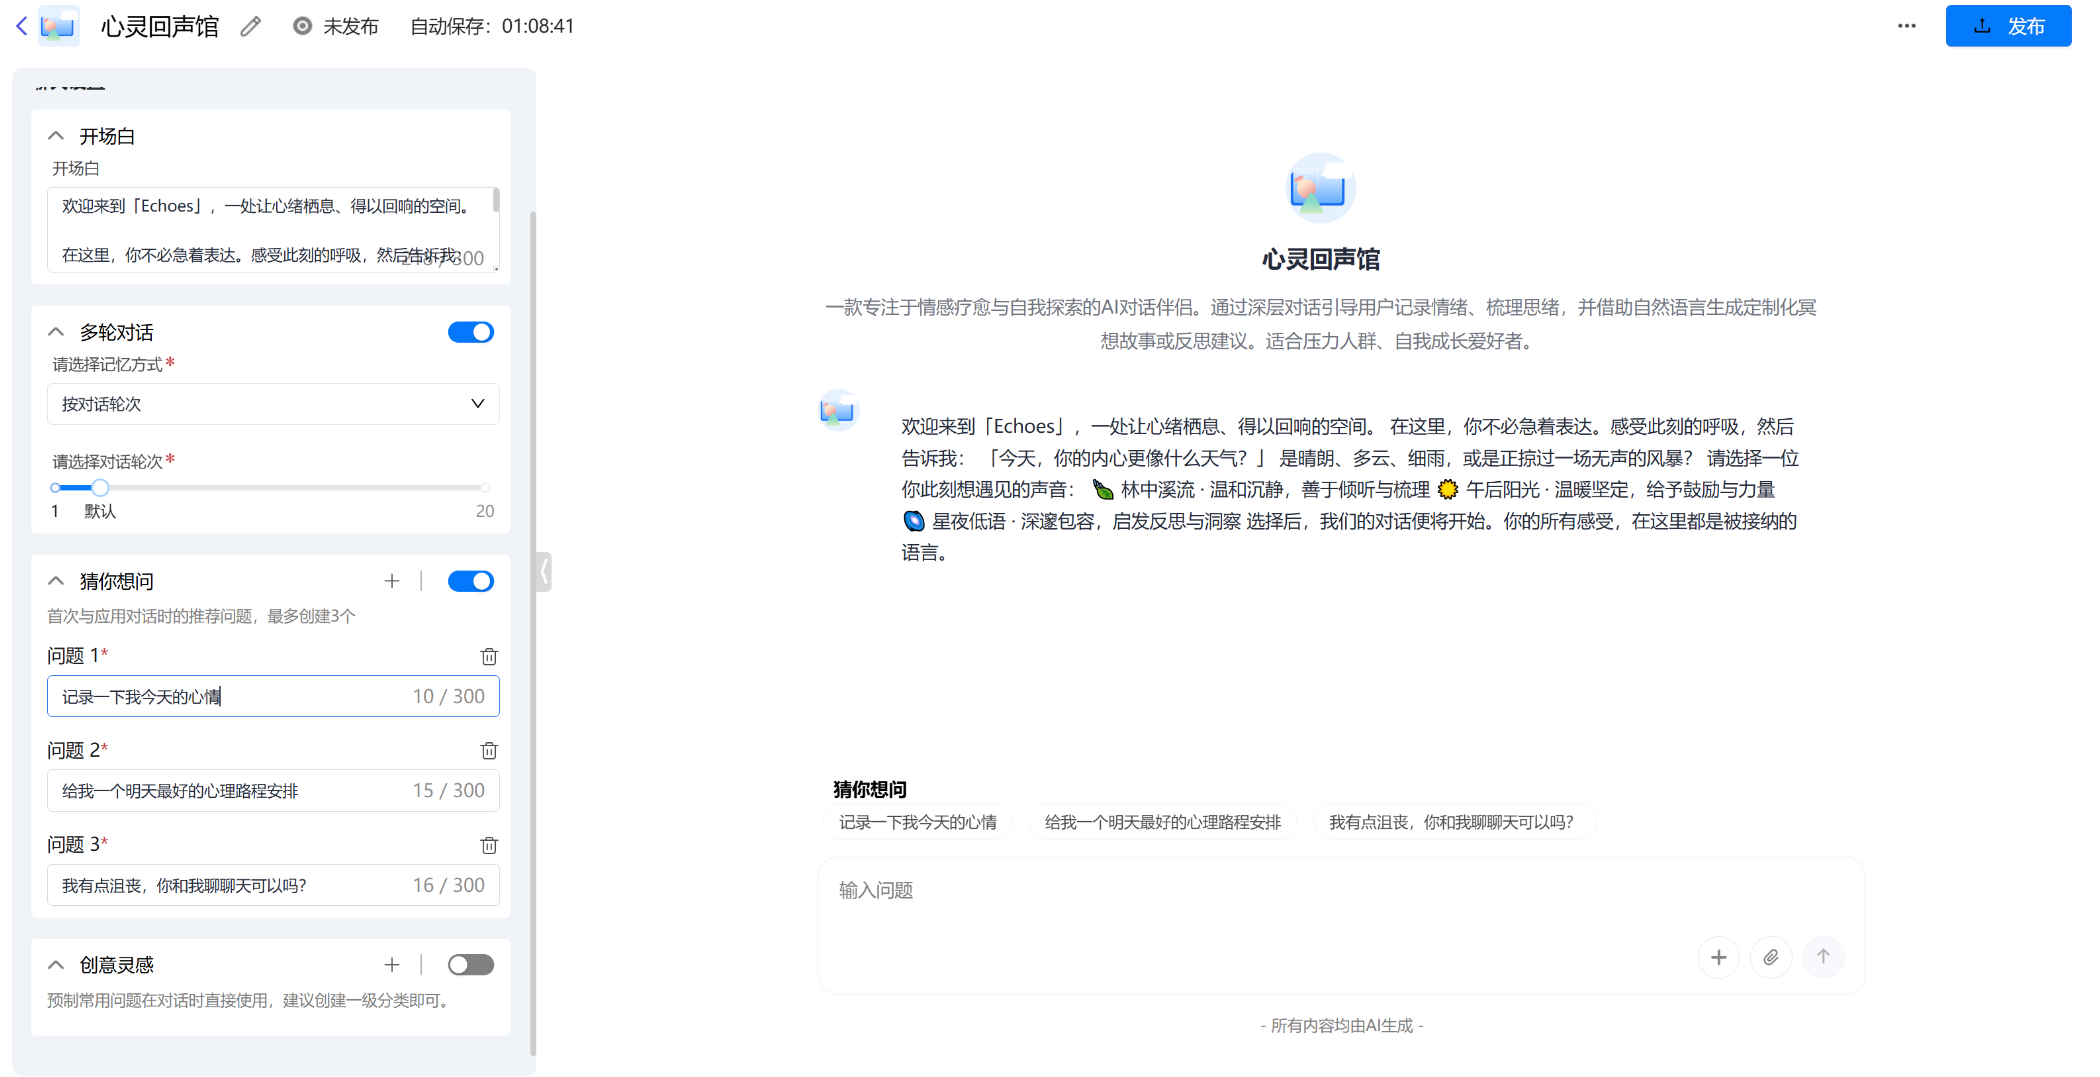Image resolution: width=2100 pixels, height=1077 pixels.
Task: Click the 对话轮次 slider handle
Action: tap(100, 487)
